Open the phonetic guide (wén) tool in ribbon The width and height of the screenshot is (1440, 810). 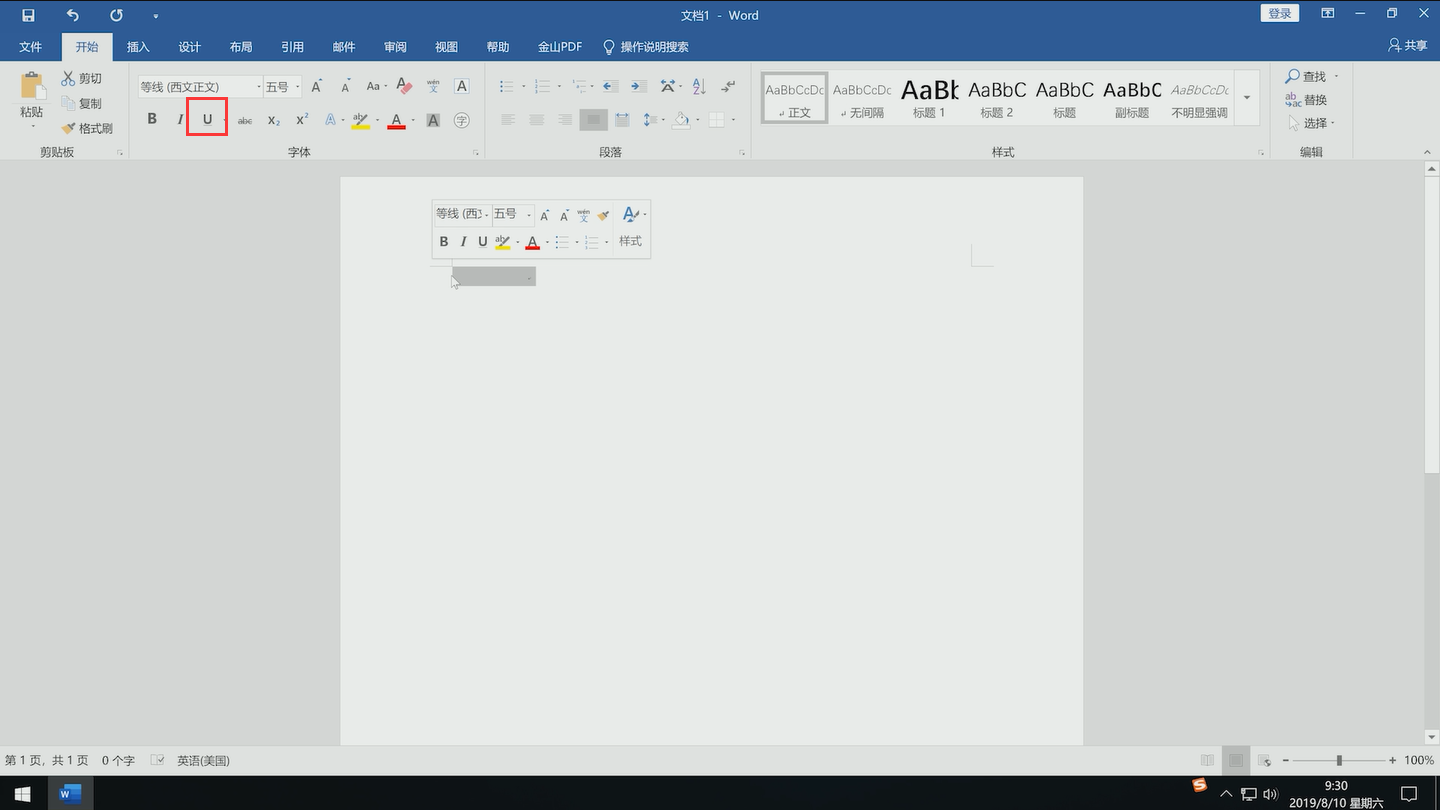tap(433, 87)
